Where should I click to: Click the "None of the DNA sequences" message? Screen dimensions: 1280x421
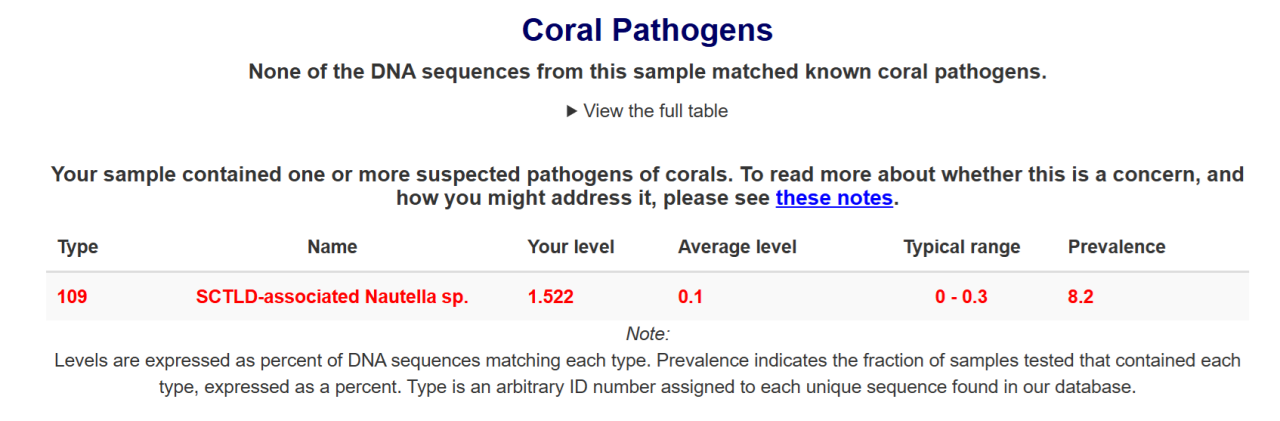click(x=647, y=72)
